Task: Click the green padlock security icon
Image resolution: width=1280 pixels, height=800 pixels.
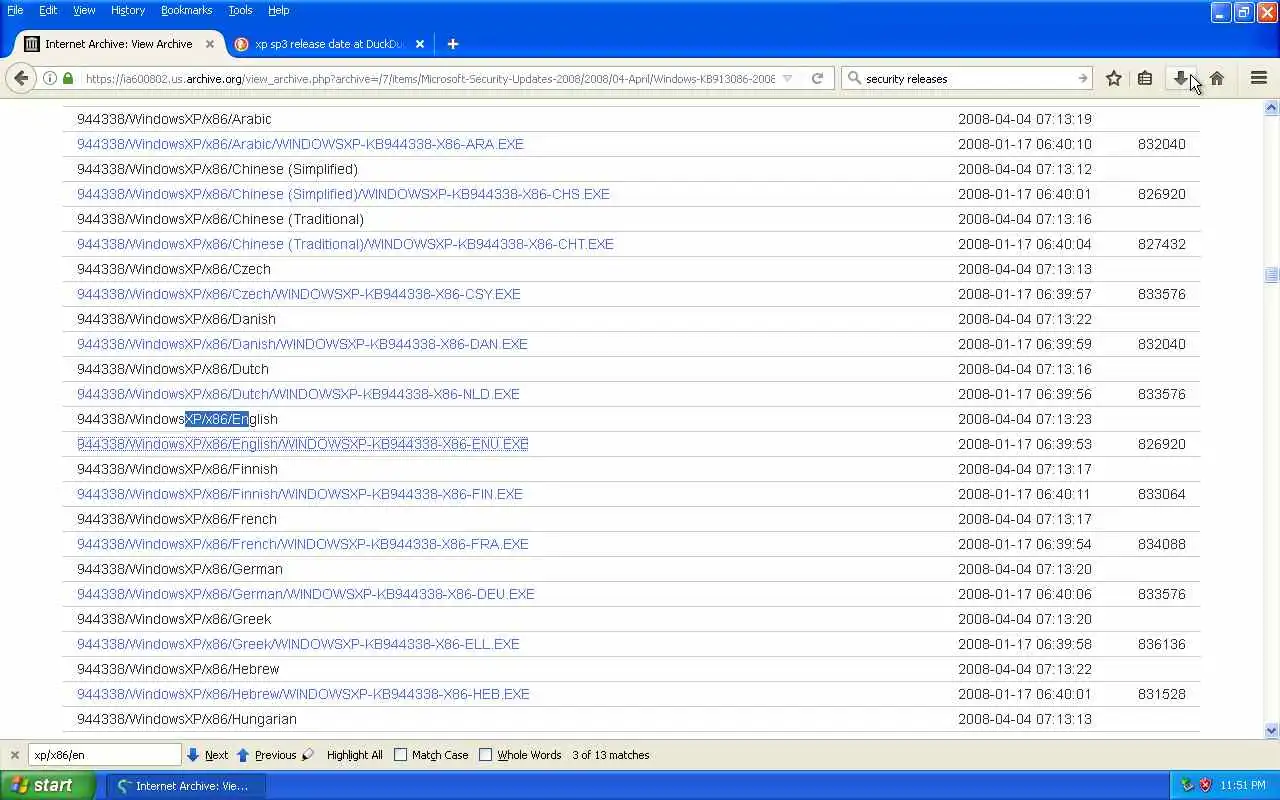Action: [68, 78]
